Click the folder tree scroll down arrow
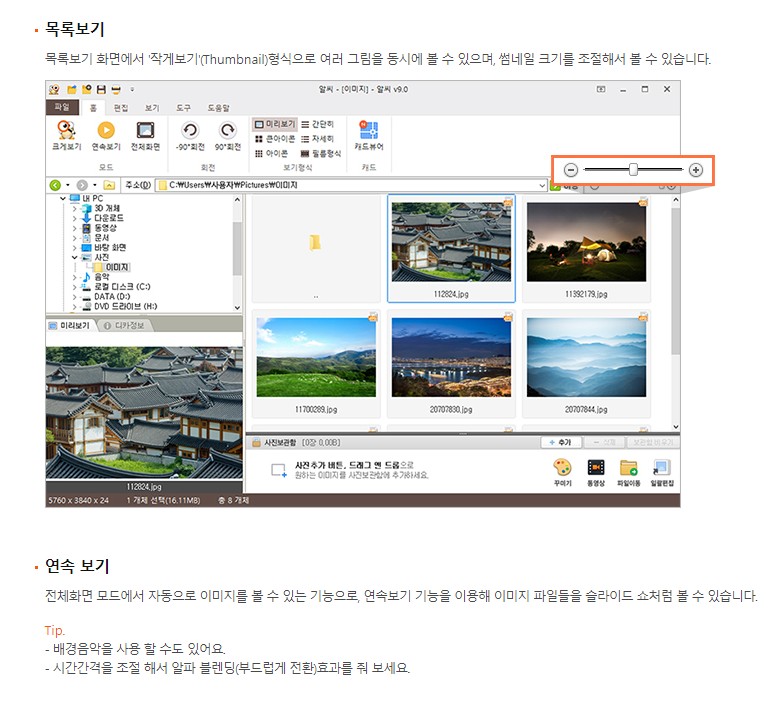The width and height of the screenshot is (783, 707). (x=237, y=308)
